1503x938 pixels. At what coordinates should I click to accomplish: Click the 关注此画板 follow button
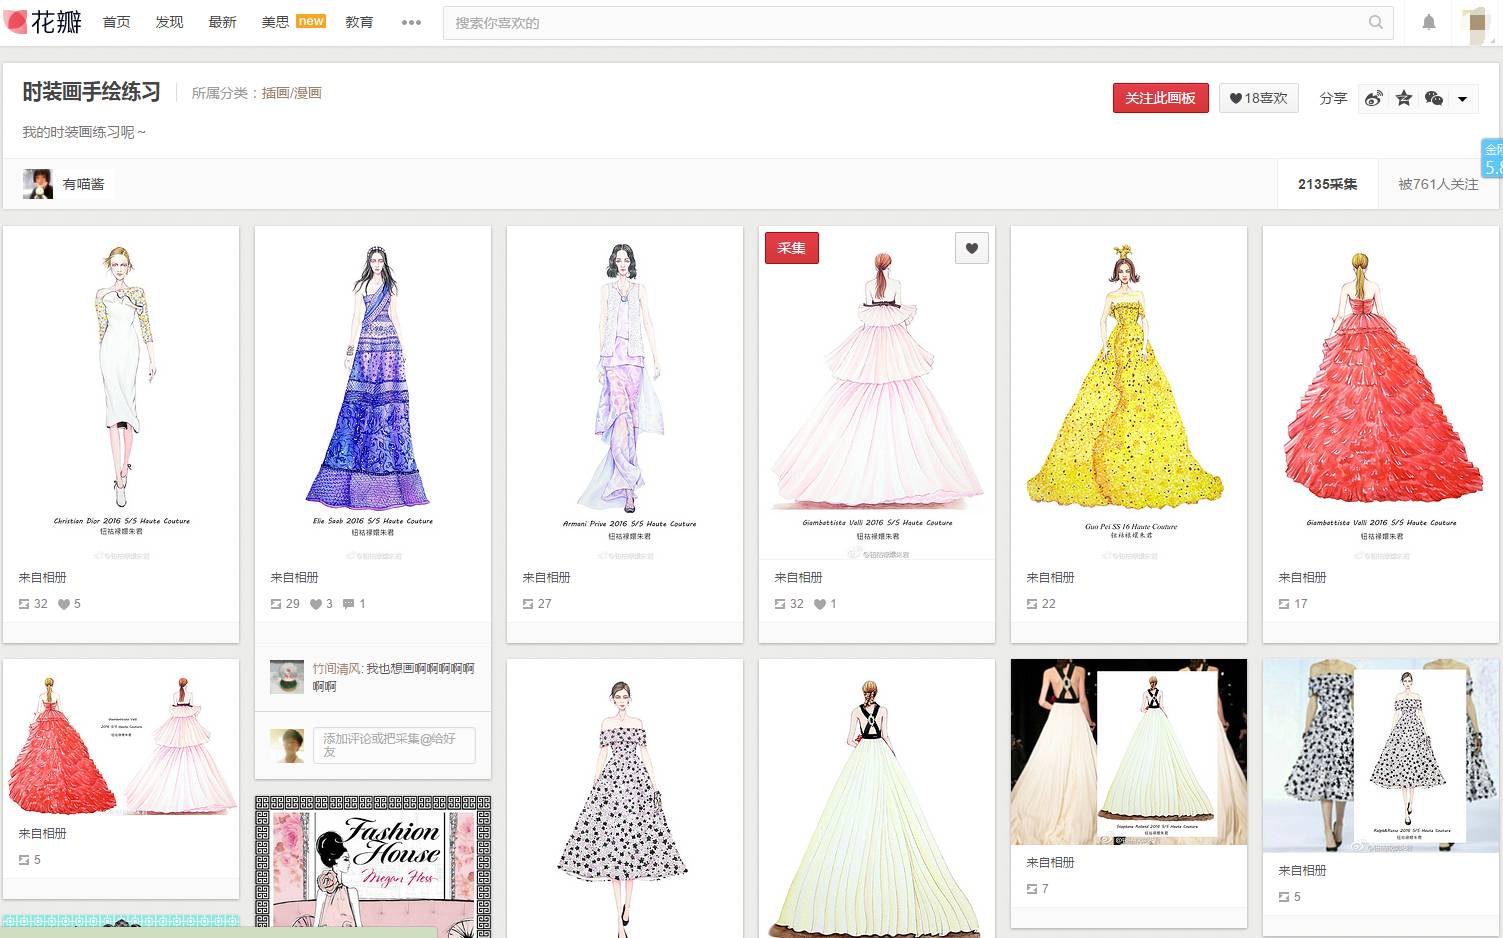(1160, 98)
